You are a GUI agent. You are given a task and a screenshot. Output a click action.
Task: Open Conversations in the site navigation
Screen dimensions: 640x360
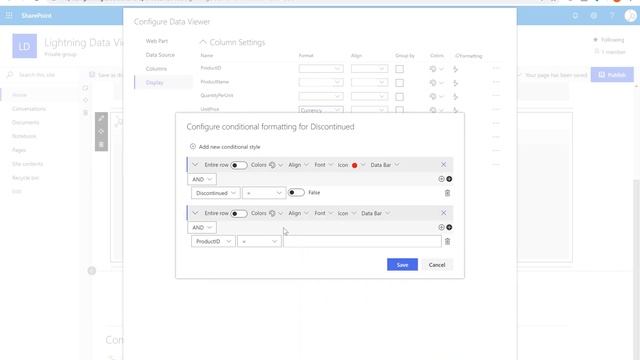tap(29, 109)
